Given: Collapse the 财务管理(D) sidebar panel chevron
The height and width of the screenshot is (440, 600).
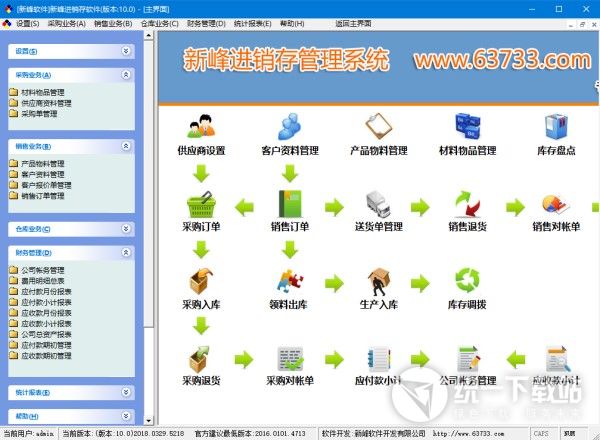Looking at the screenshot, I should (x=126, y=252).
